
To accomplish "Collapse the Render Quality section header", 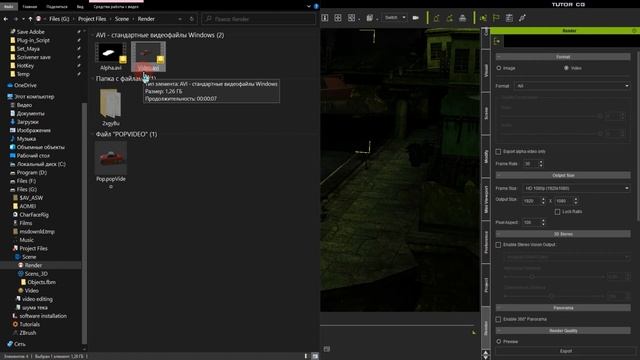I will coord(563,331).
